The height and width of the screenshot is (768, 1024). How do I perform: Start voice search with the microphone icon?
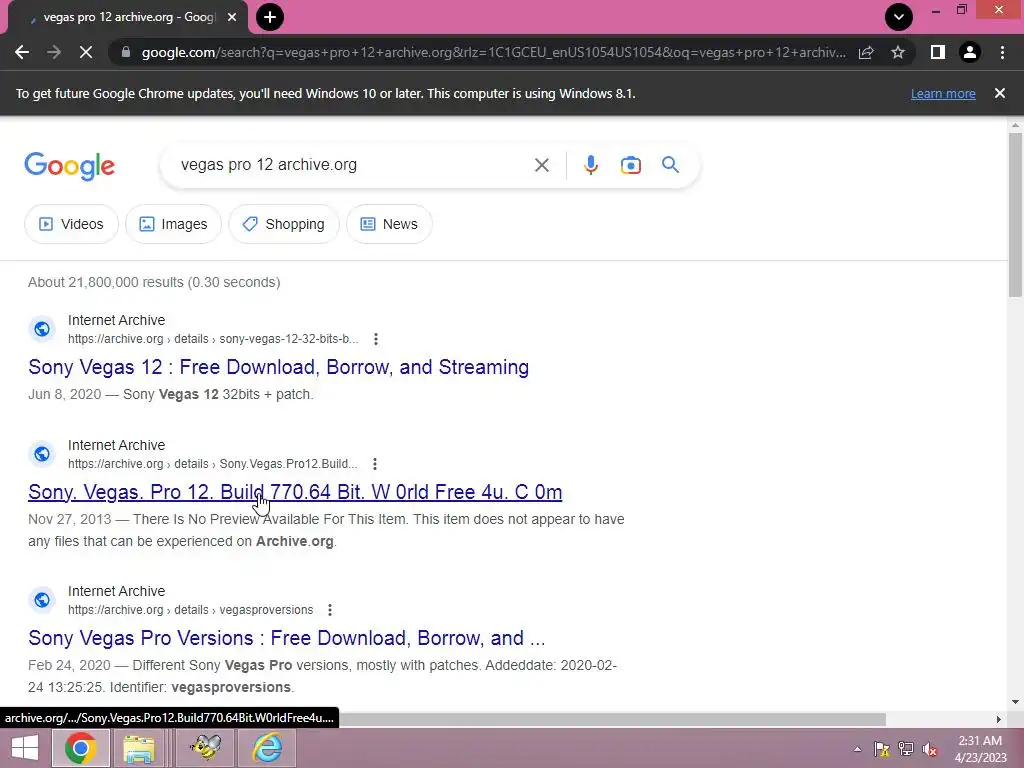[591, 165]
